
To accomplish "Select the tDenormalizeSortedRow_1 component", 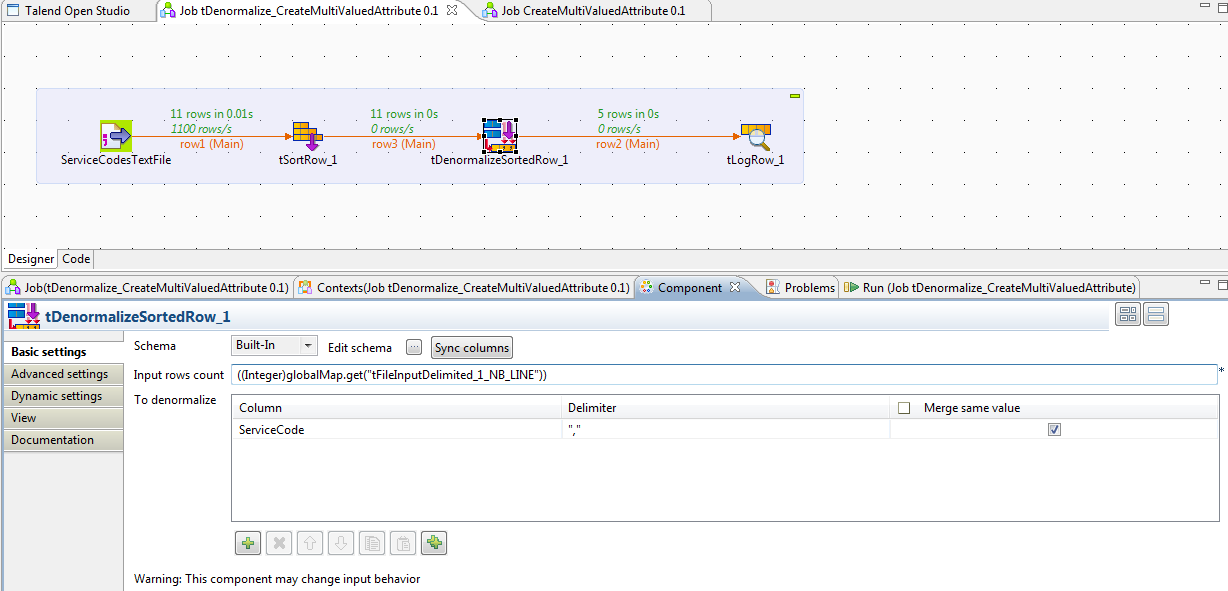I will click(x=498, y=135).
